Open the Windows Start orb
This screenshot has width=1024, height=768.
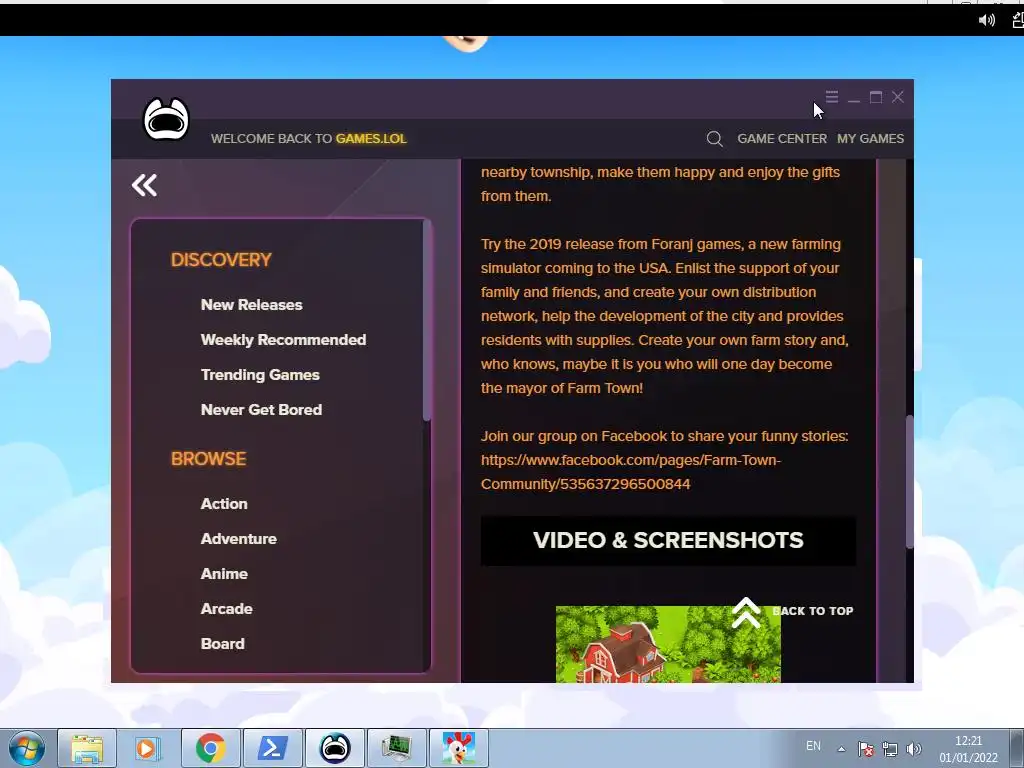pos(26,748)
